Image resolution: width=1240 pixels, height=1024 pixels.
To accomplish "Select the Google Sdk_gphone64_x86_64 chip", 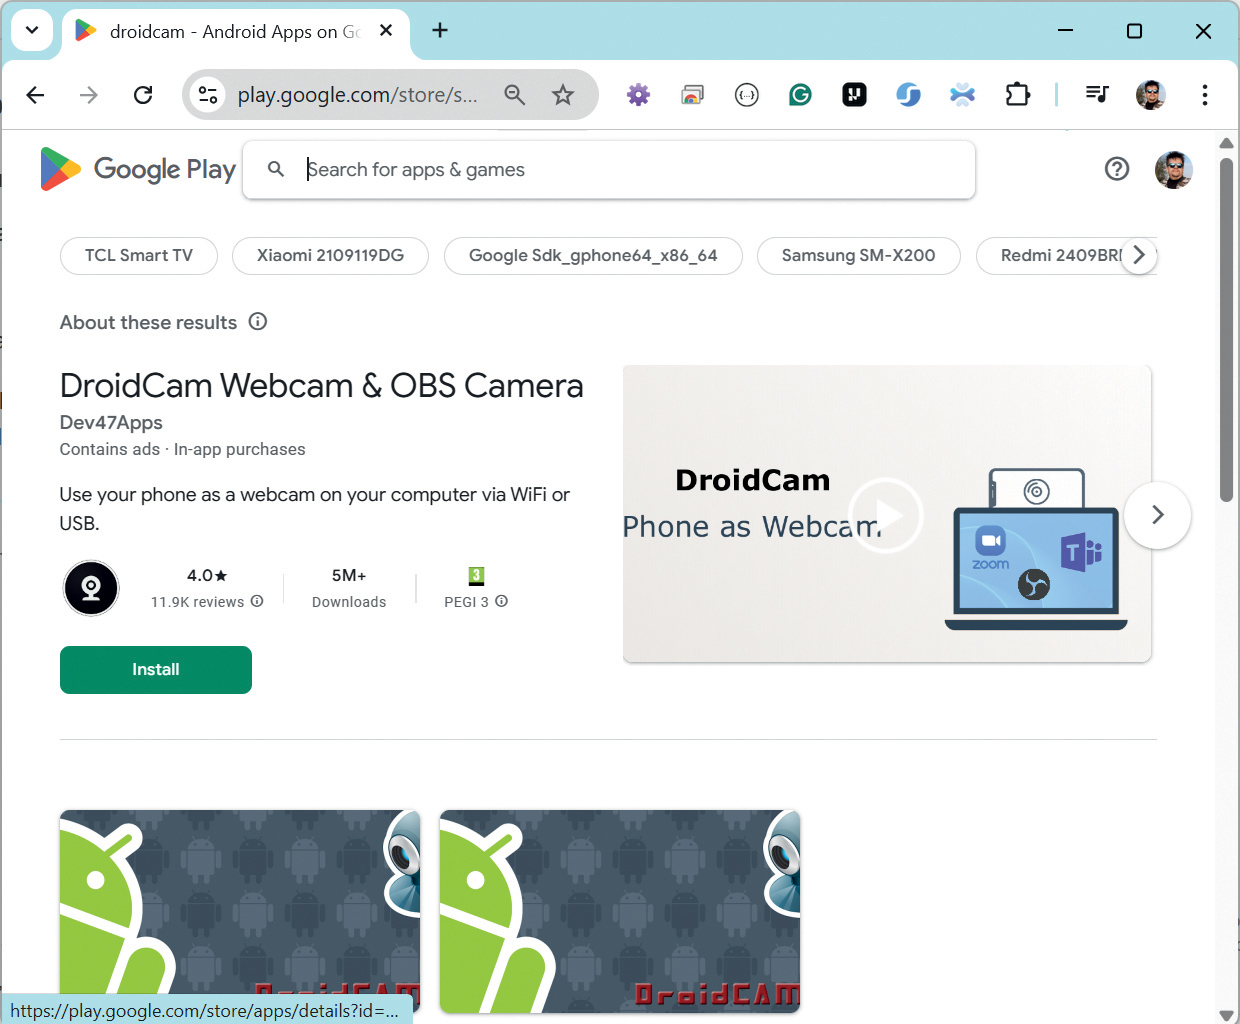I will pos(593,256).
